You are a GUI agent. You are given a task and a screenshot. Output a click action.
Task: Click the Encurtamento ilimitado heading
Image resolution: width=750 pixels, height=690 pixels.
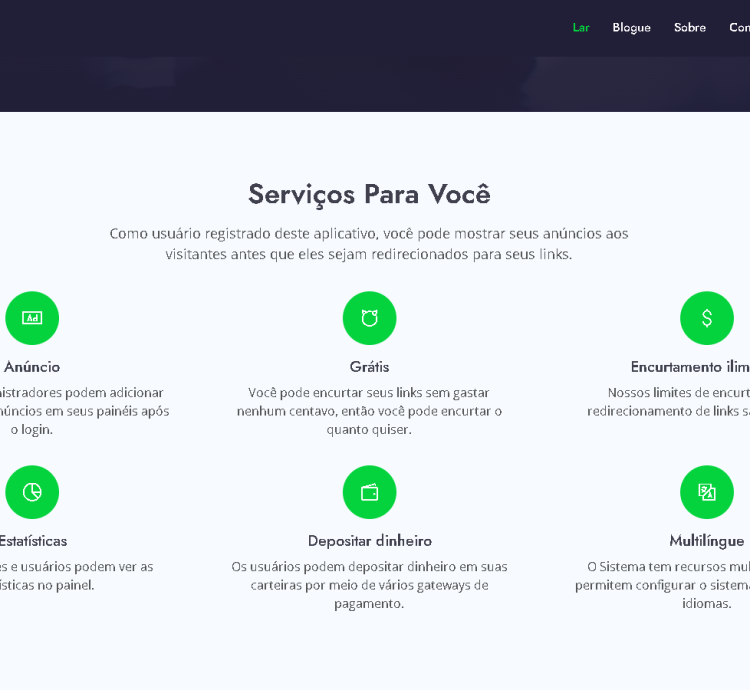click(690, 367)
